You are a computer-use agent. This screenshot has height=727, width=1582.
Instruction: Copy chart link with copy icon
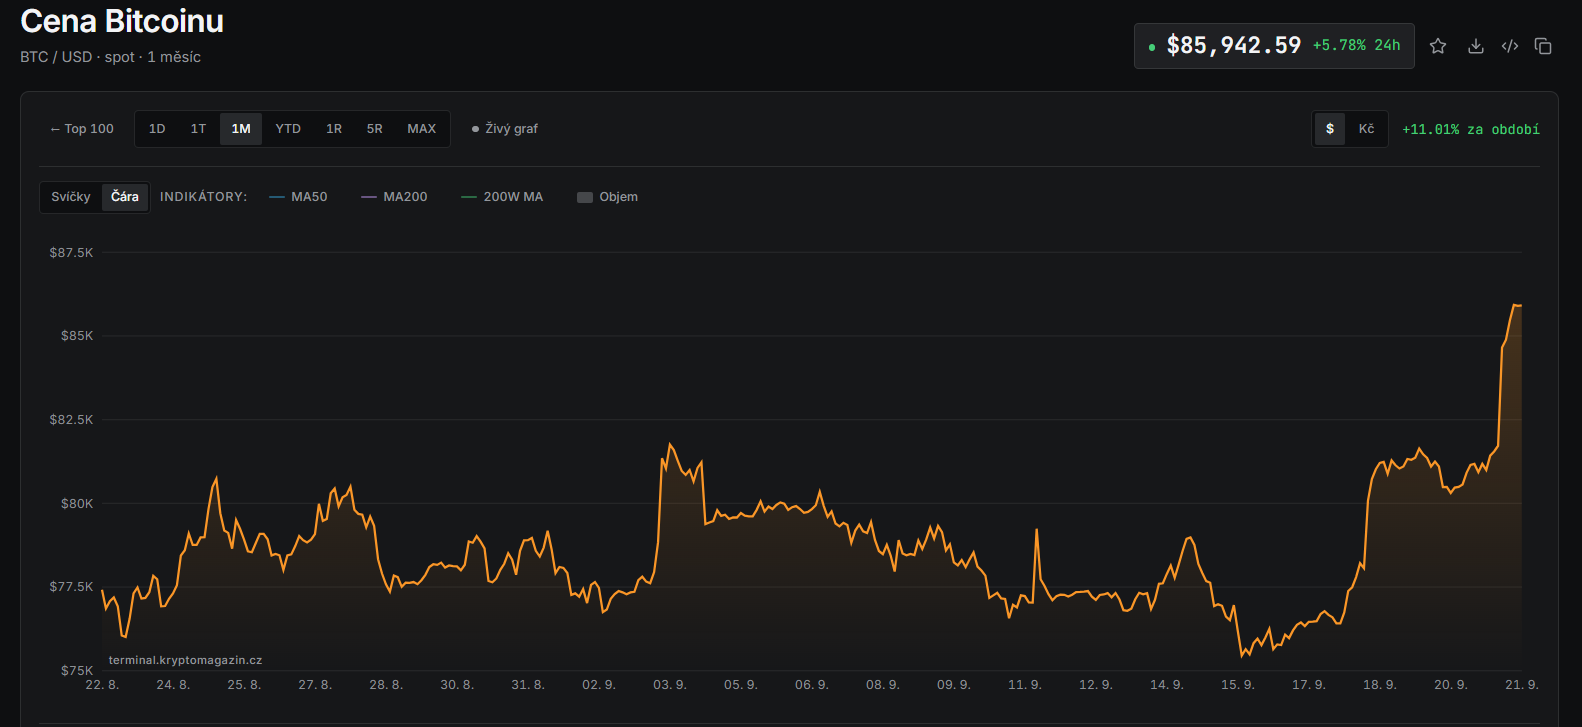pos(1543,46)
